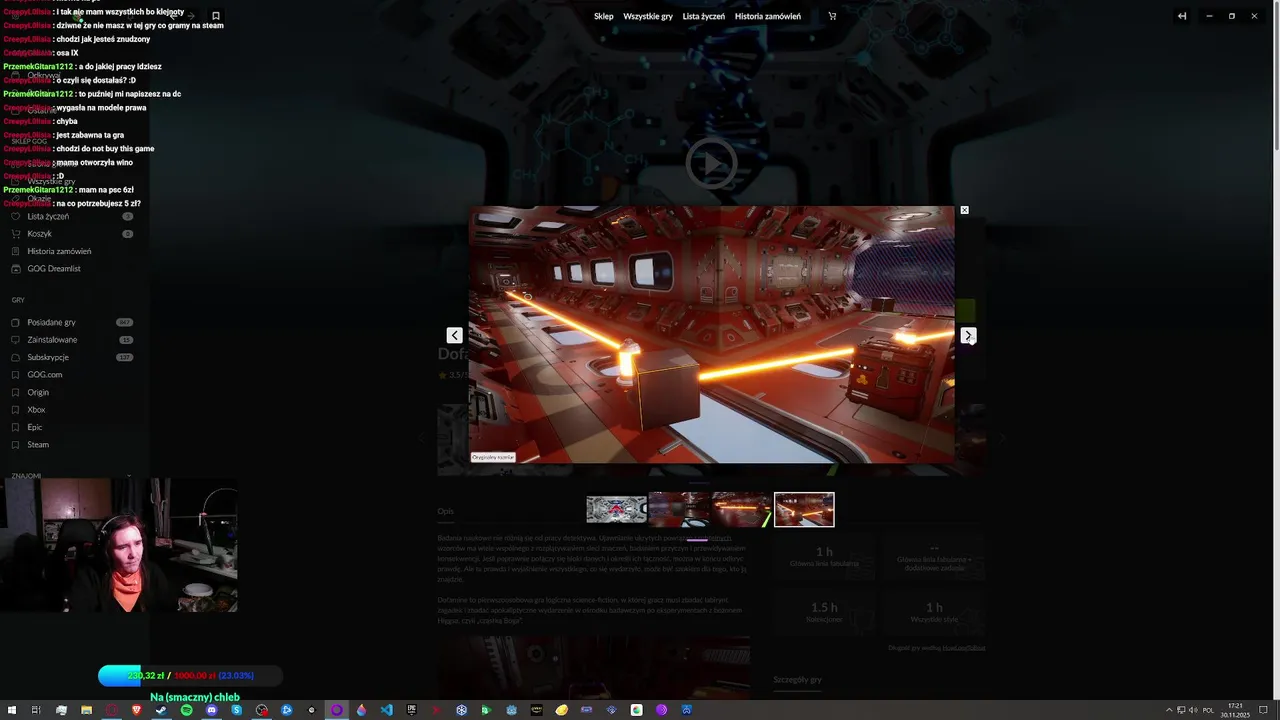The height and width of the screenshot is (720, 1280).
Task: Click the webcam overlay feed
Action: tap(119, 545)
